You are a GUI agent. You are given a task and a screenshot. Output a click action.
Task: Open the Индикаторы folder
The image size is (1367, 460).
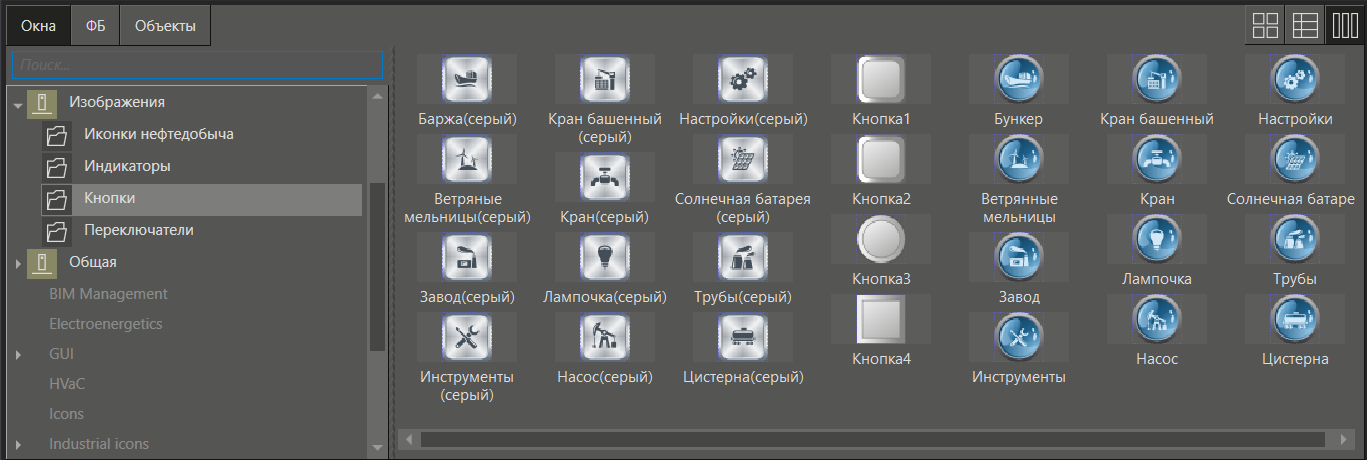point(127,166)
